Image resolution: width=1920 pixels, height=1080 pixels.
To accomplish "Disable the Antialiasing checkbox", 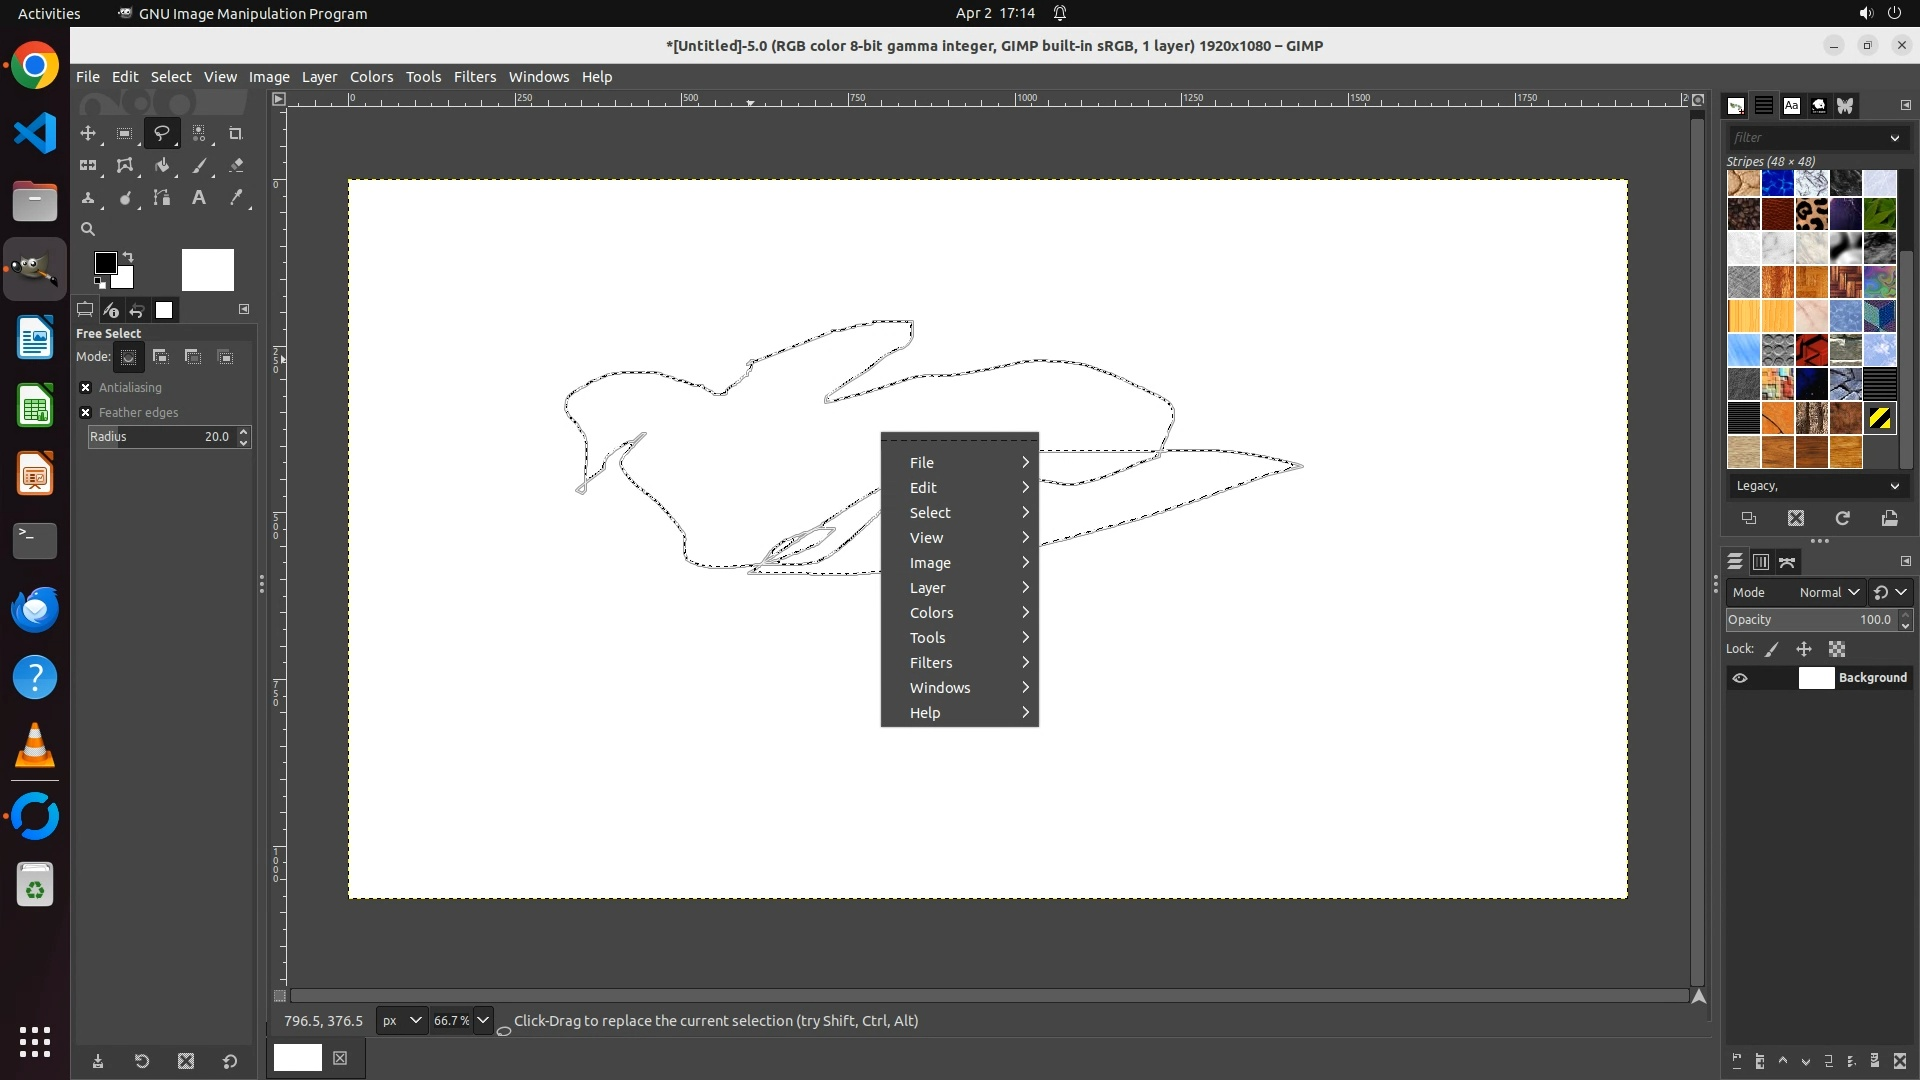I will coord(86,388).
